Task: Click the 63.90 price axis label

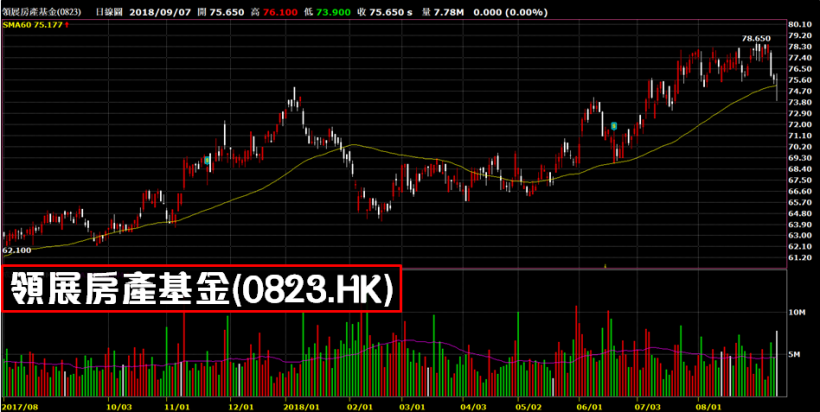Action: coord(800,224)
